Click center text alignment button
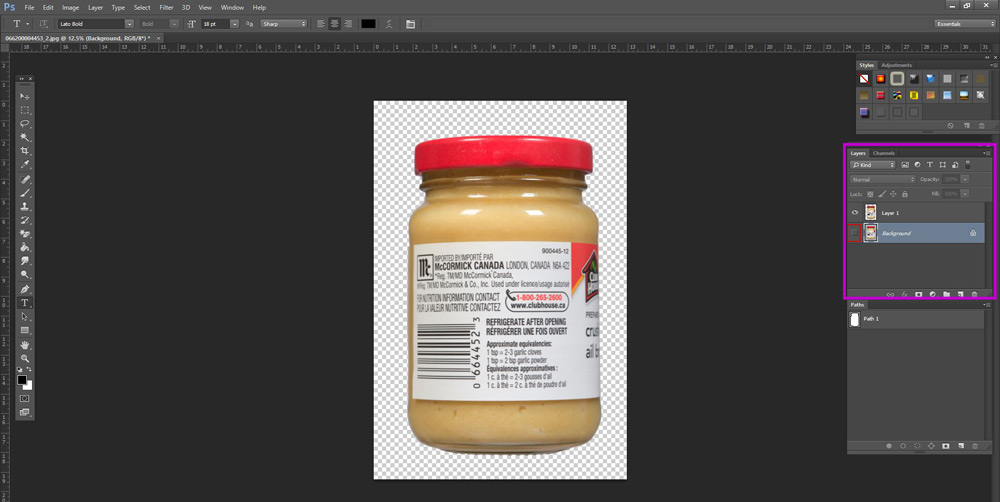This screenshot has height=502, width=1000. click(334, 23)
